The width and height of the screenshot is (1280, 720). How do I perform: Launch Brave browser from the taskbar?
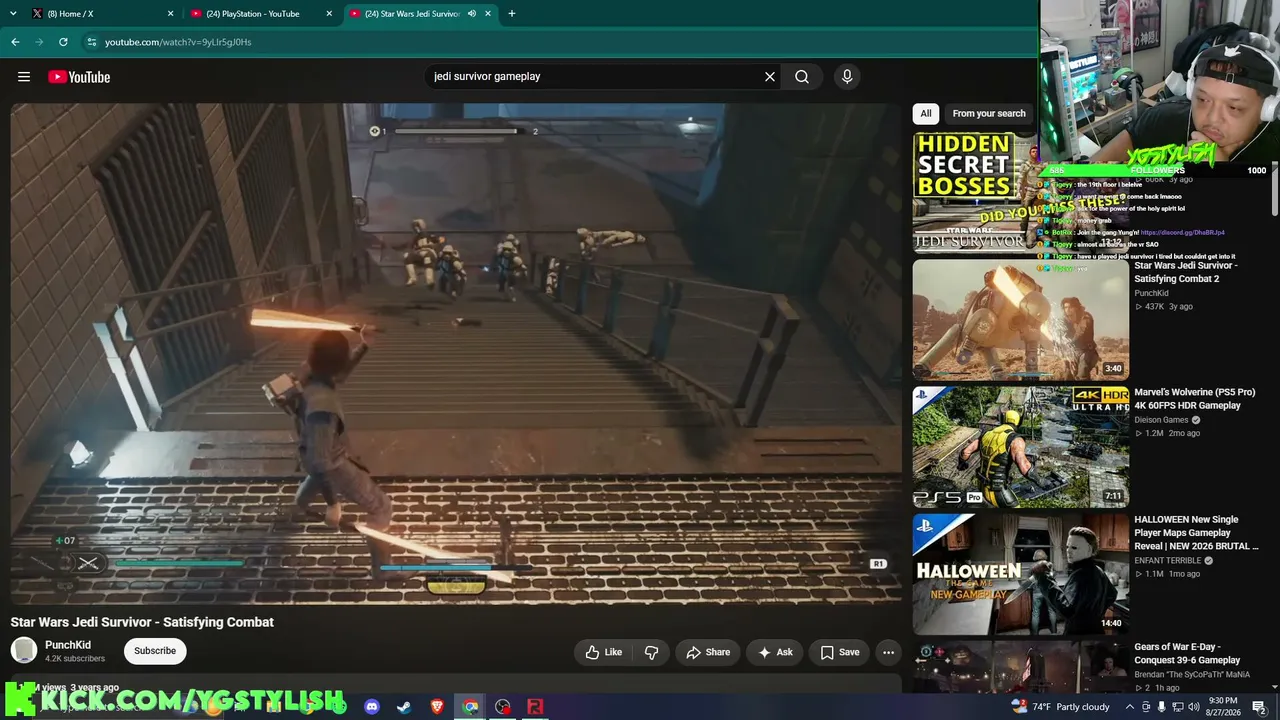[x=437, y=707]
